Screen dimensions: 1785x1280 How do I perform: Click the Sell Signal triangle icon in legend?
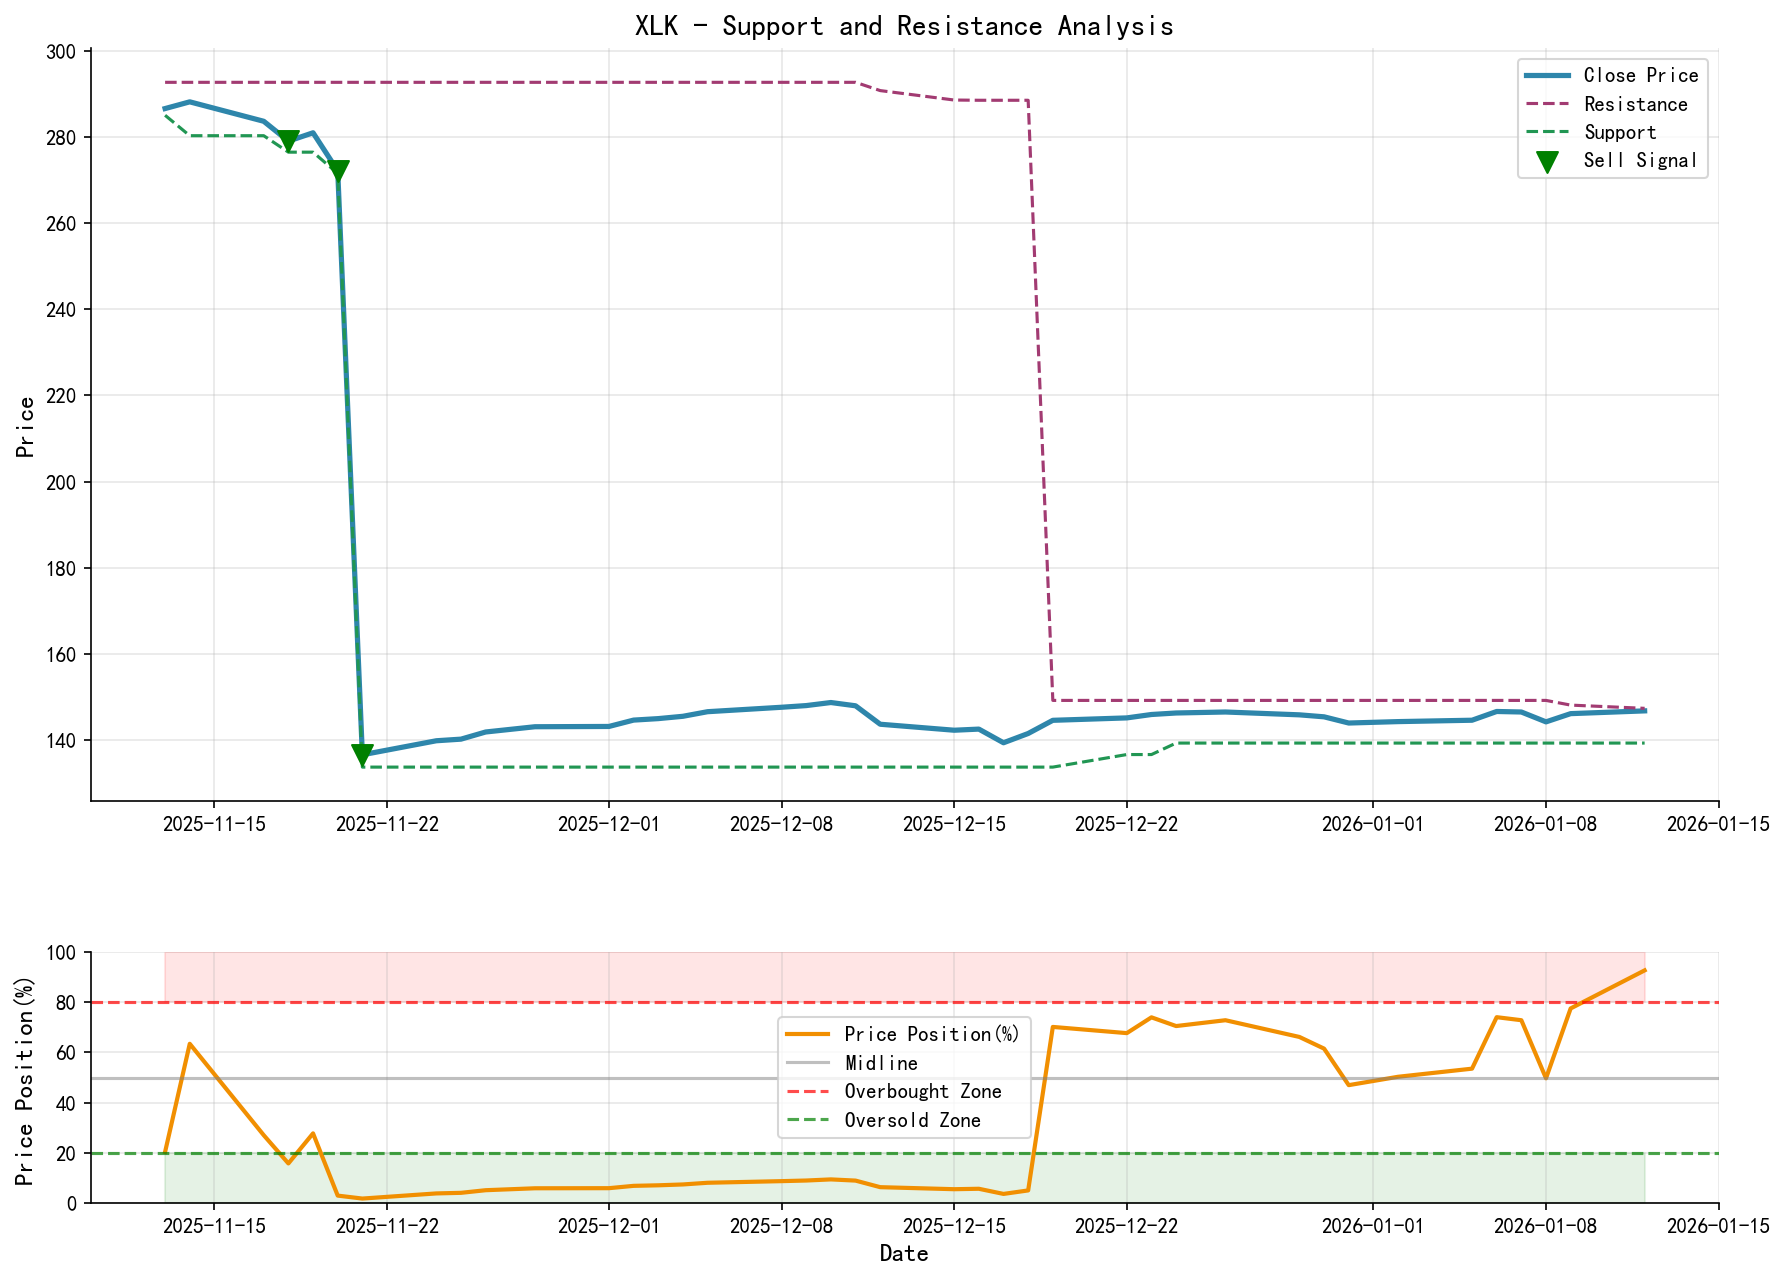coord(1546,161)
